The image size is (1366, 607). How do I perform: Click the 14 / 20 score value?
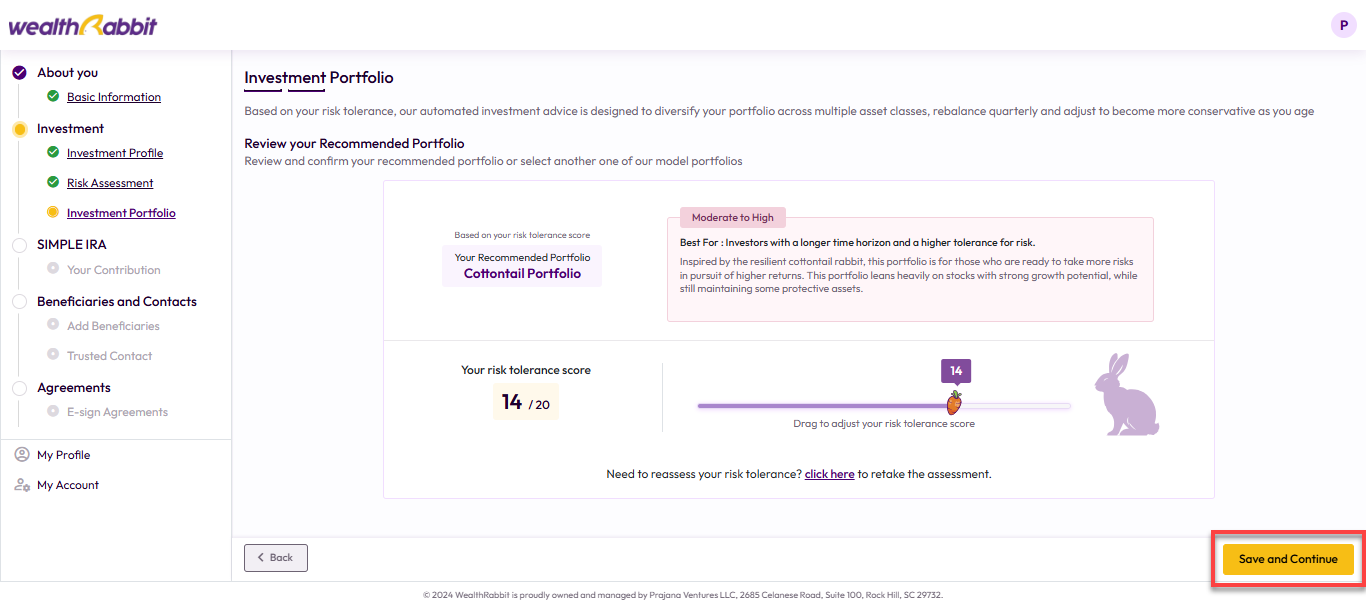[526, 402]
